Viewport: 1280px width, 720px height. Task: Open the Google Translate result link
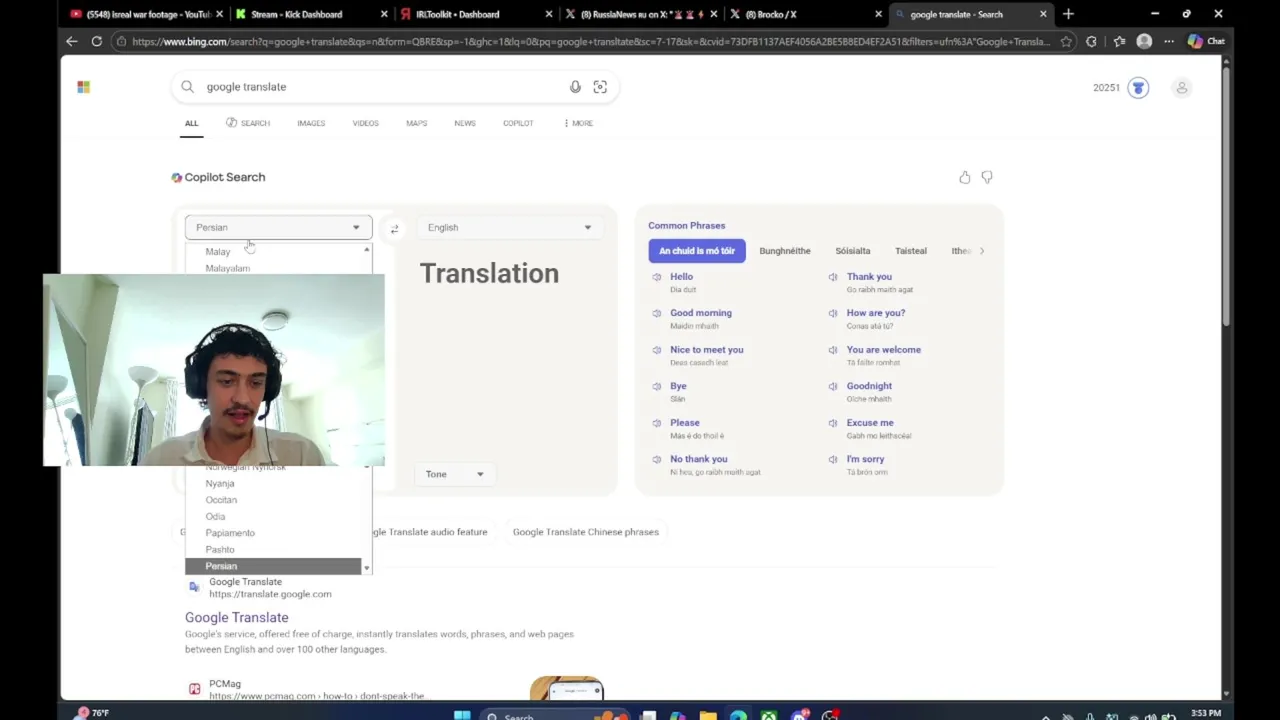click(x=237, y=618)
